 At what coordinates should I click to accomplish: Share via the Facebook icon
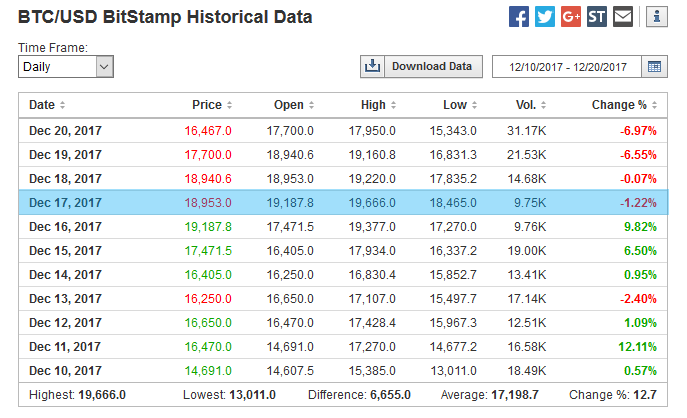[519, 17]
